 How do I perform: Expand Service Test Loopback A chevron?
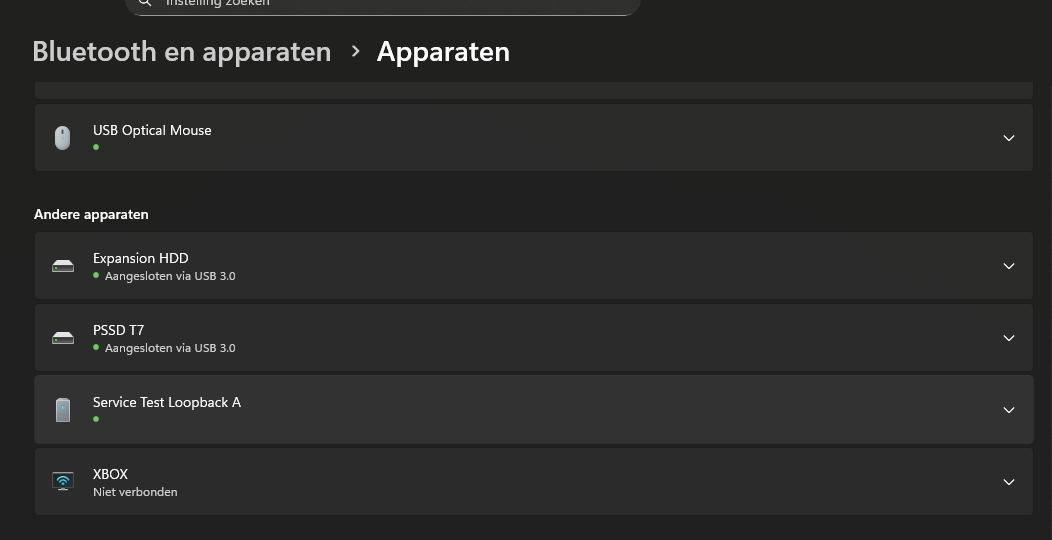coord(1008,410)
